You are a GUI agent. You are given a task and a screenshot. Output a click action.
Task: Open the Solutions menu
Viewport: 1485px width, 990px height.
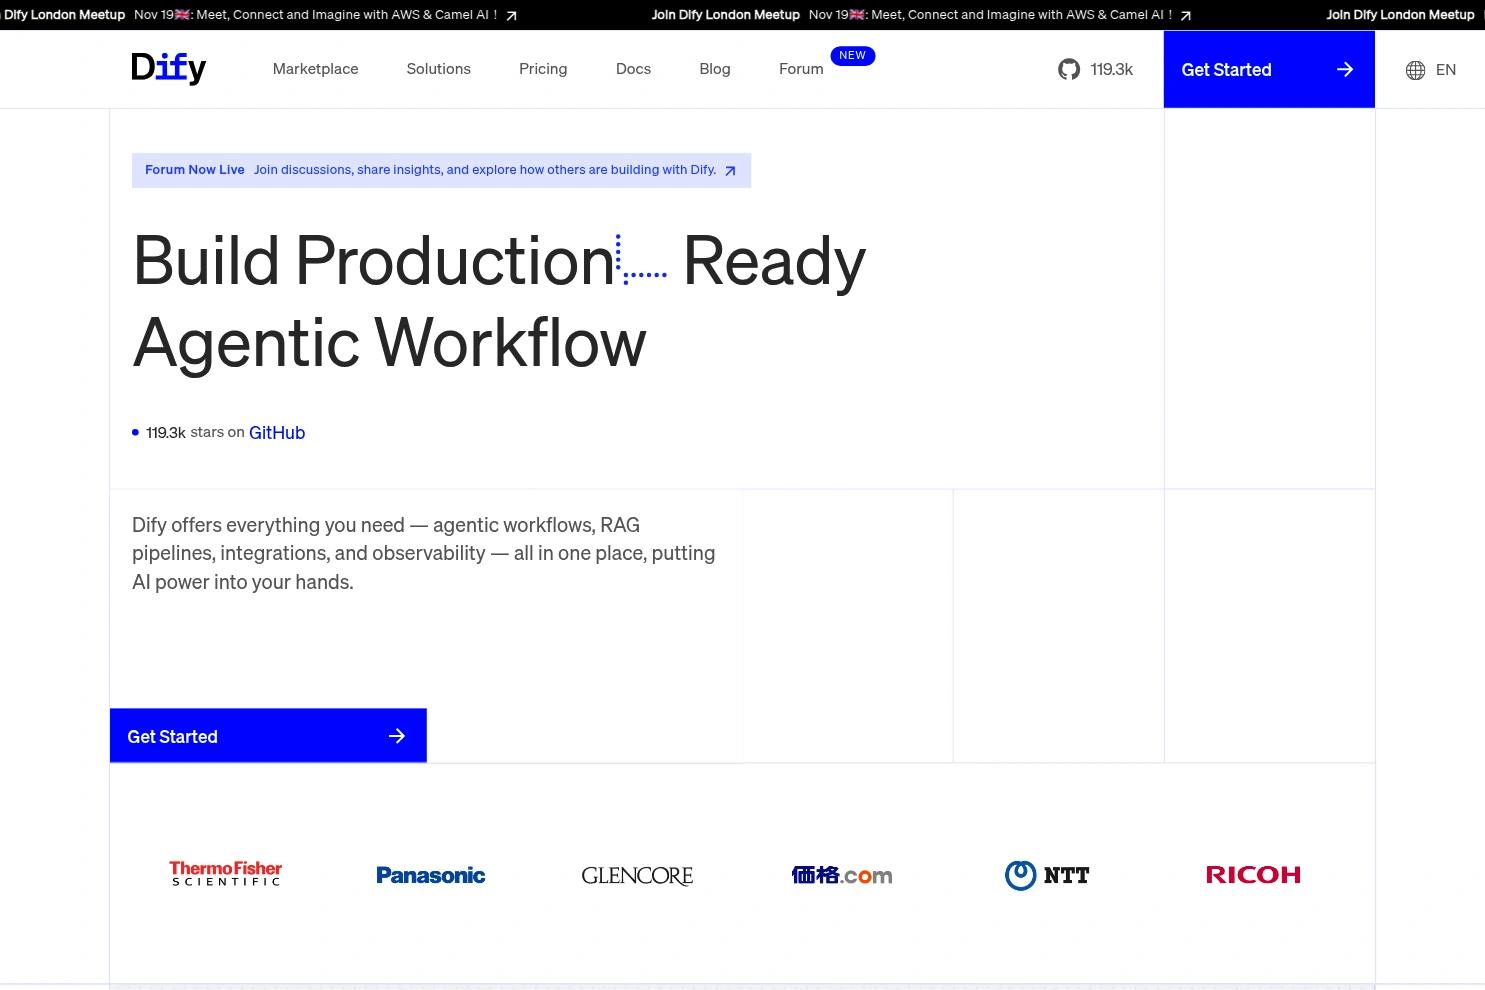pos(438,69)
